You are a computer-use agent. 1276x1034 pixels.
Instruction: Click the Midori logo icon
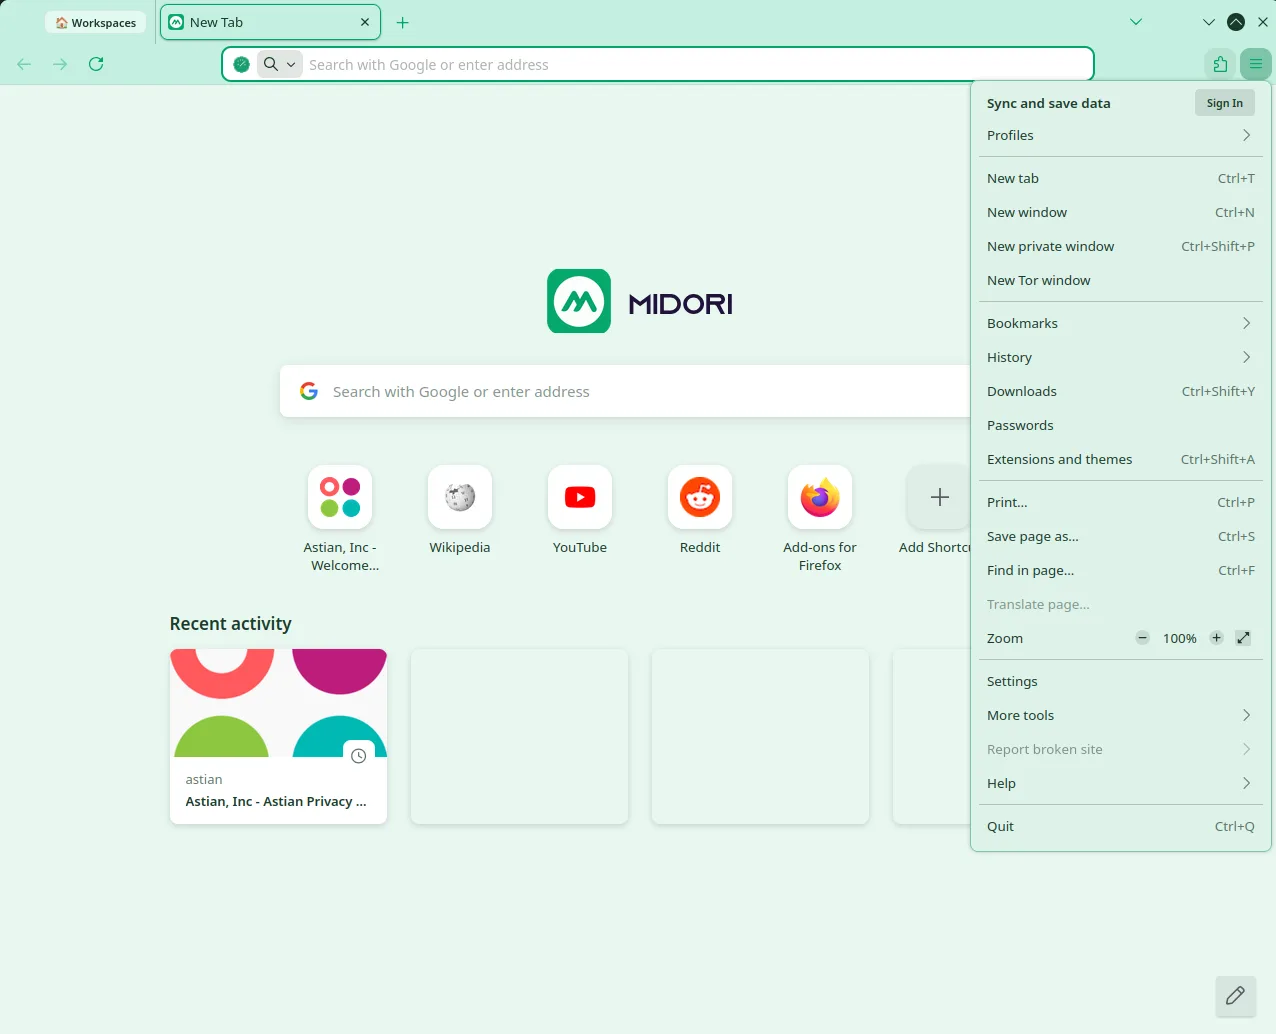(579, 301)
